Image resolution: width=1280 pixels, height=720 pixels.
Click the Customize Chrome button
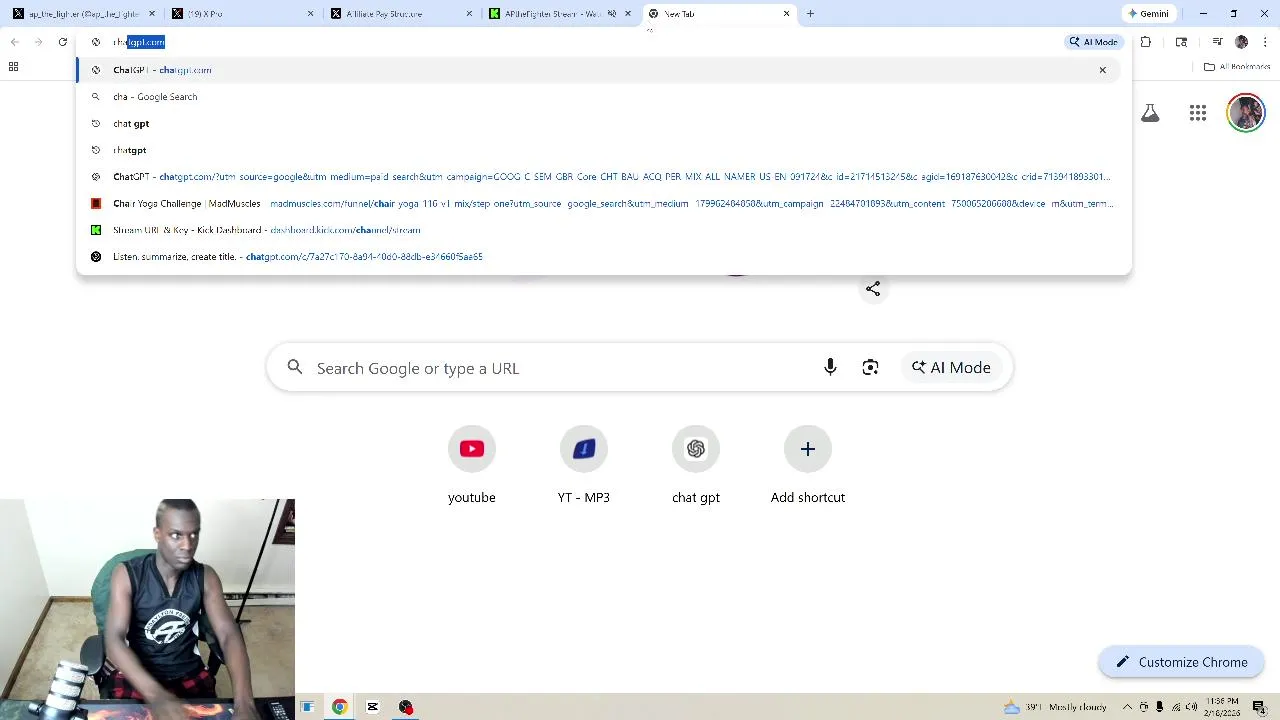tap(1181, 662)
